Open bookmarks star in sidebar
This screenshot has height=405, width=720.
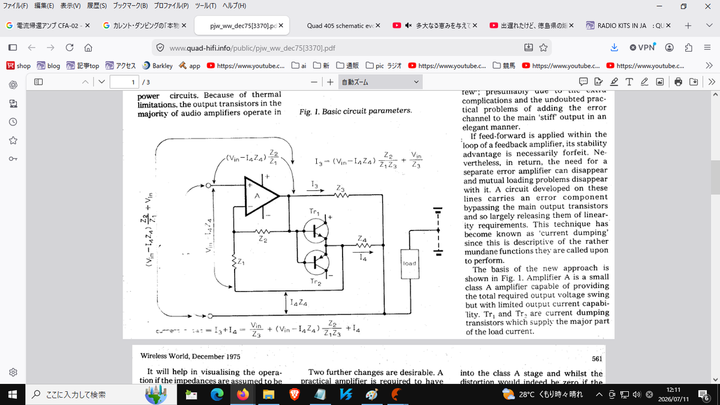pos(13,141)
